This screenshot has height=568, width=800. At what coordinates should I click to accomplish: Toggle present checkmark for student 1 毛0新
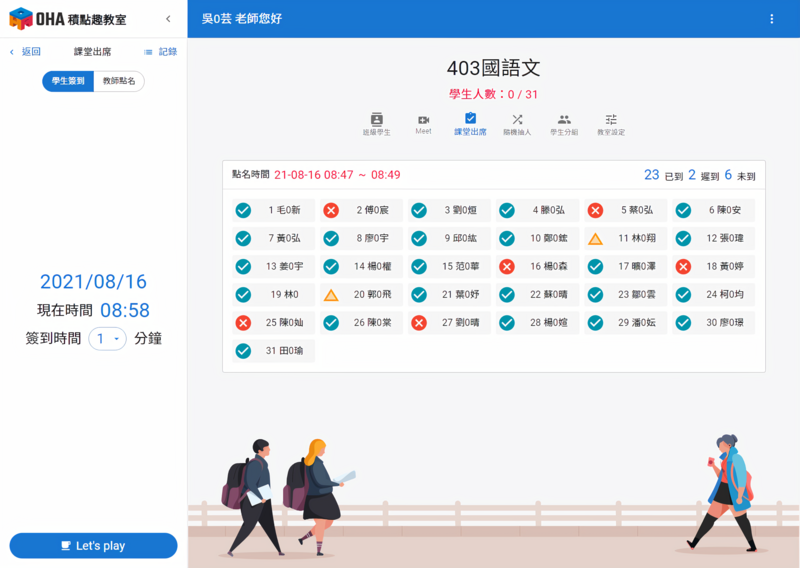point(243,210)
